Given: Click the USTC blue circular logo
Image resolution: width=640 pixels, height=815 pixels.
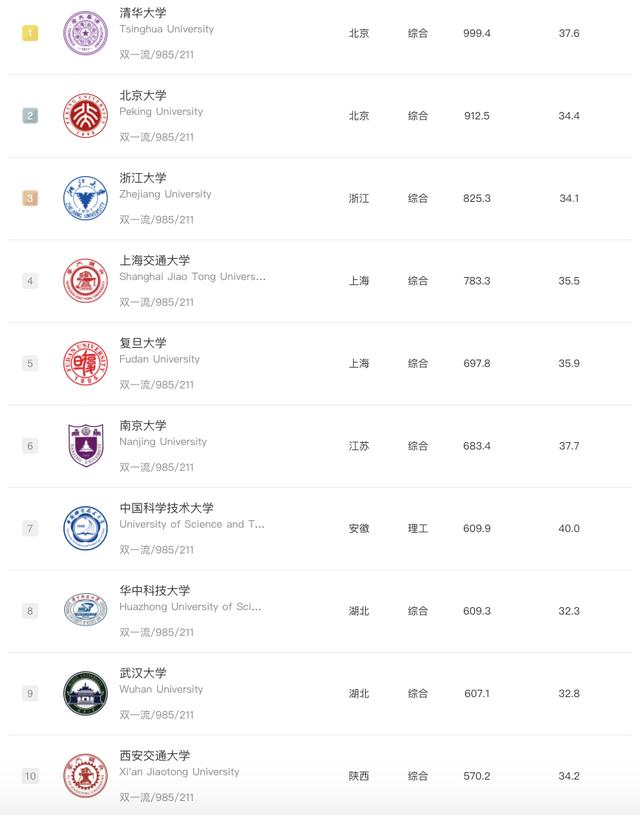Looking at the screenshot, I should pyautogui.click(x=85, y=528).
